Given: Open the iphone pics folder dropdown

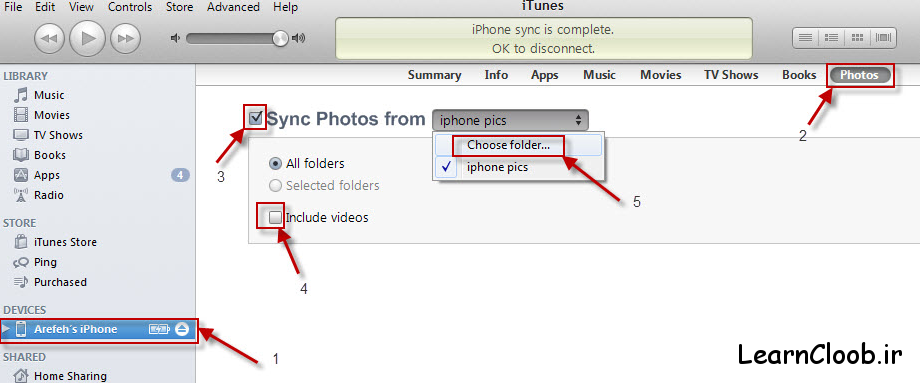Looking at the screenshot, I should pos(510,121).
